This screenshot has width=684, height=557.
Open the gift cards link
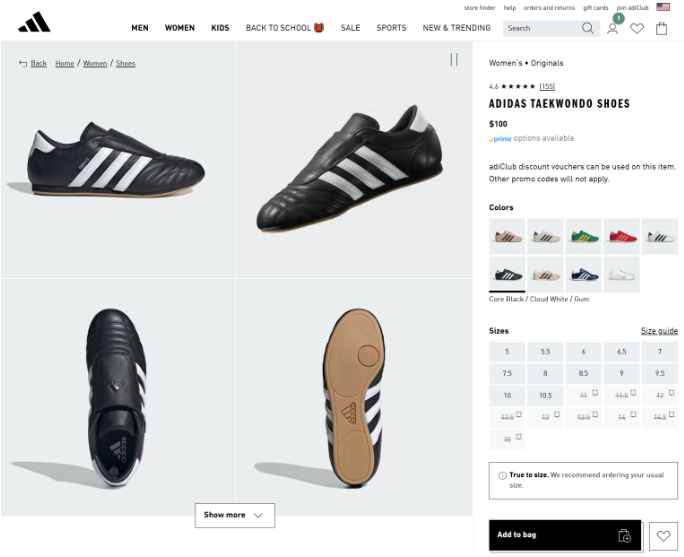pyautogui.click(x=595, y=8)
